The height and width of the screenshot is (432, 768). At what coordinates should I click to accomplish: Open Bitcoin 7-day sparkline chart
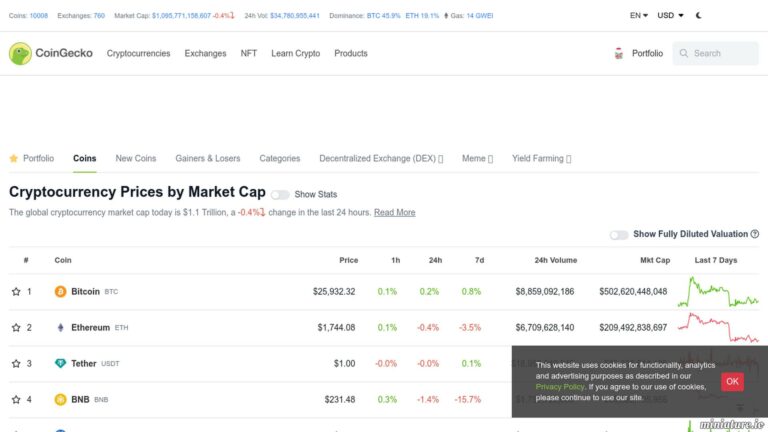pyautogui.click(x=718, y=291)
